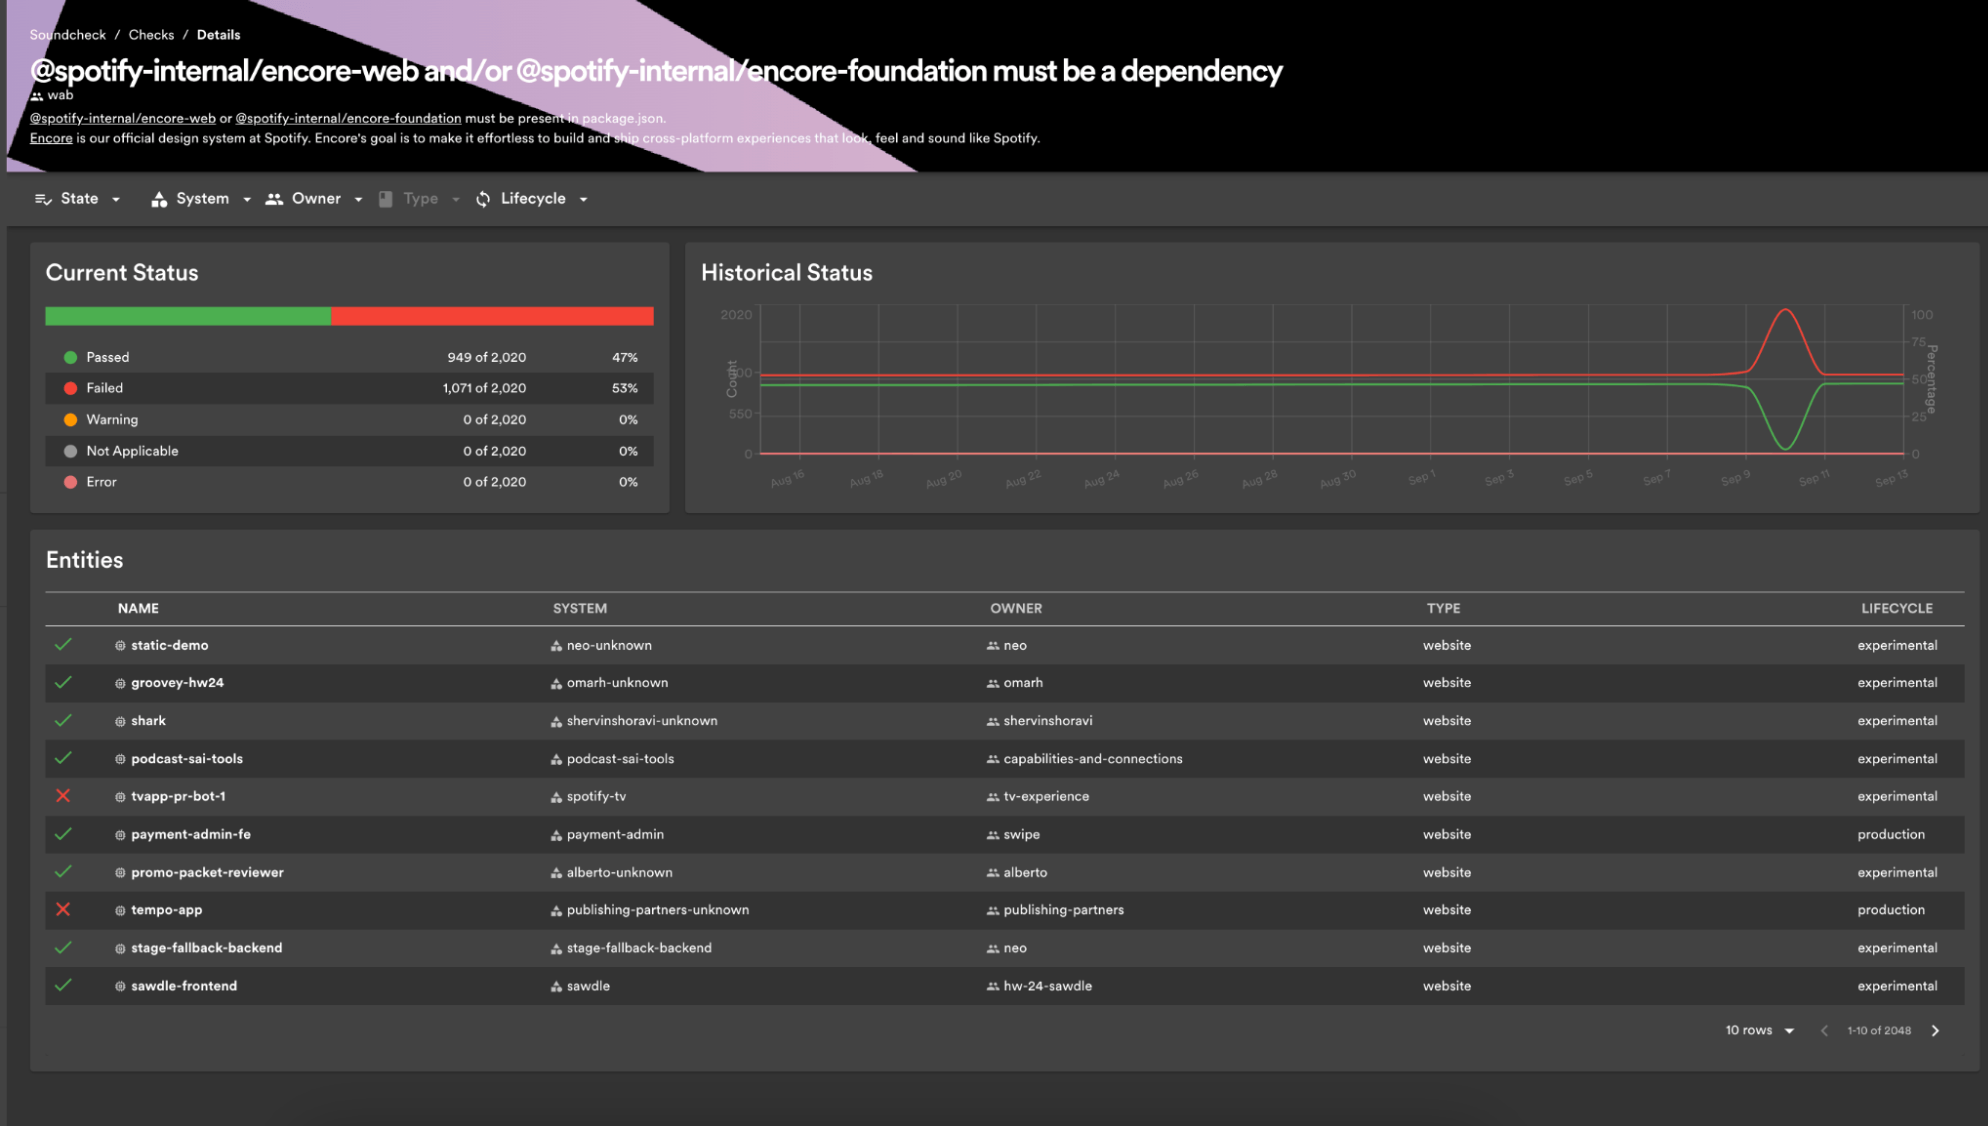Click the red X next to tempo-app
Viewport: 1988px width, 1126px height.
64,909
